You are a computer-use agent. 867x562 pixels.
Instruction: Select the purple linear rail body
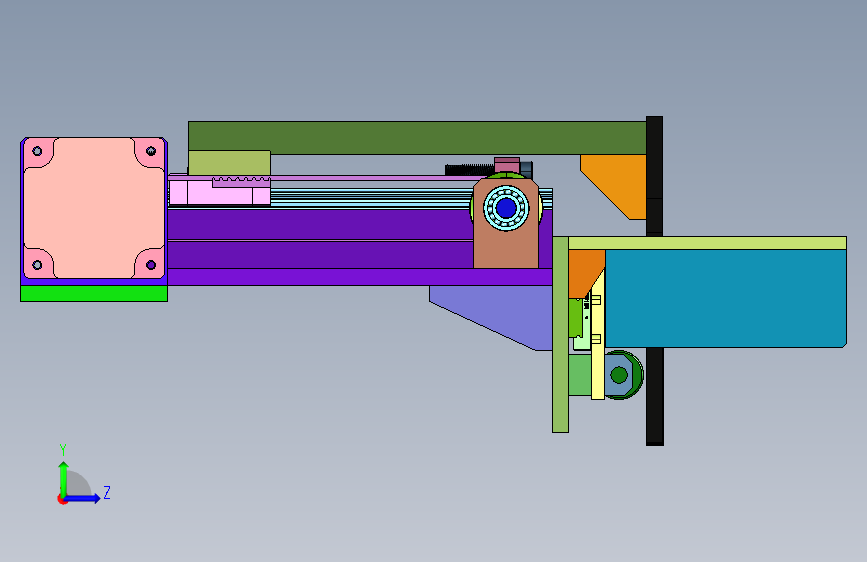[x=321, y=246]
